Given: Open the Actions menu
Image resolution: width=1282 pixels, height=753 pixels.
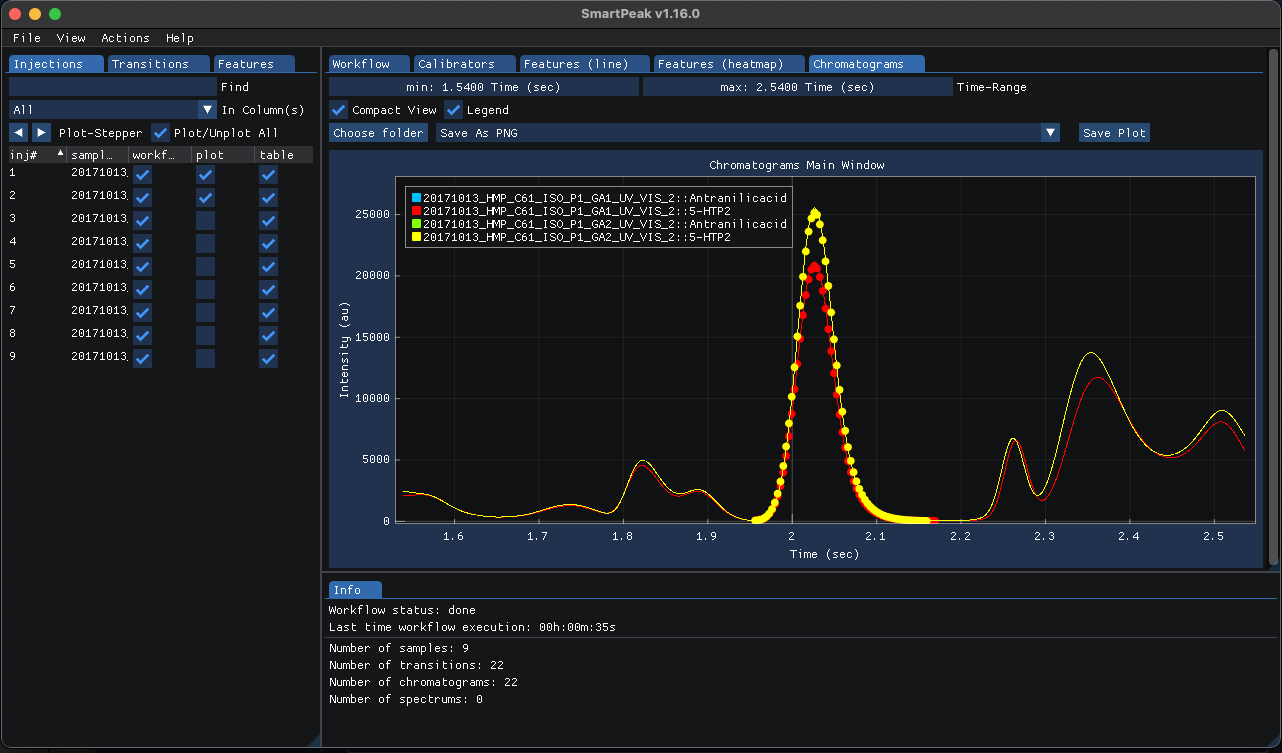Looking at the screenshot, I should 125,38.
